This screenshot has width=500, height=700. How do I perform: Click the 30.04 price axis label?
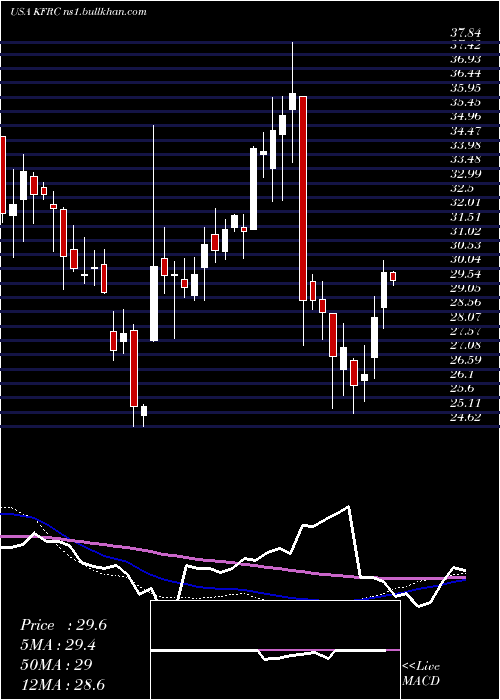point(465,259)
